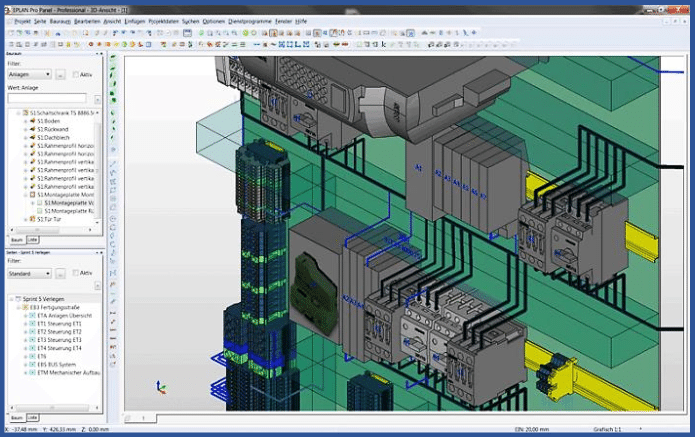This screenshot has height=437, width=695.
Task: Collapse the Sprint 5 Verlegen node
Action: coord(12,299)
